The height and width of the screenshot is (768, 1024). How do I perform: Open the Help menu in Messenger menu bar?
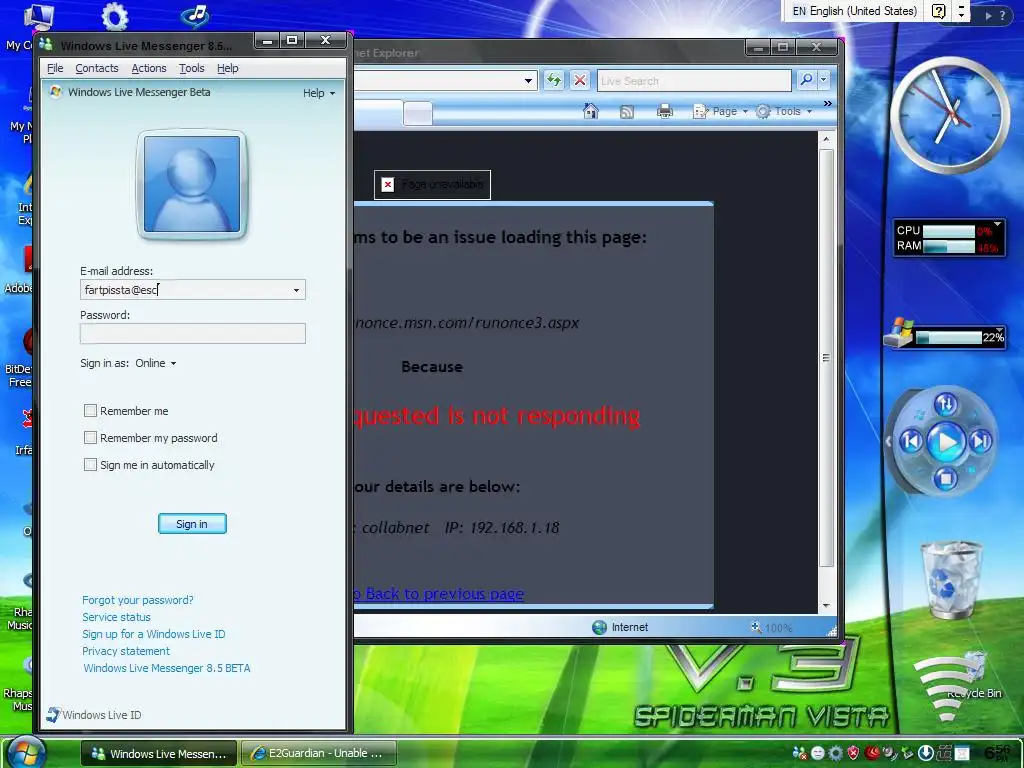pos(227,68)
